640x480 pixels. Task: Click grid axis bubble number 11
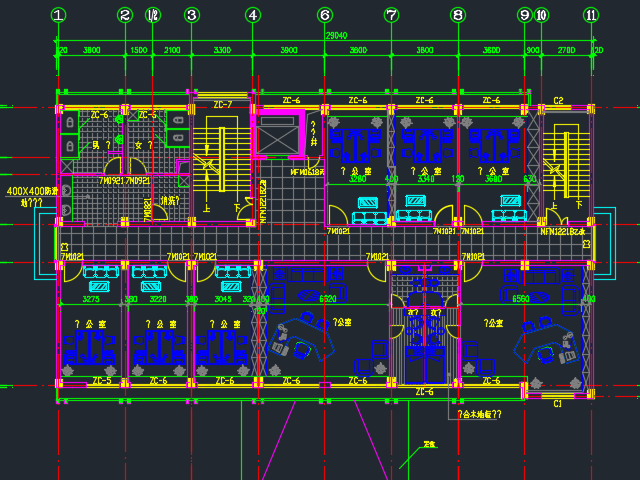[x=591, y=15]
